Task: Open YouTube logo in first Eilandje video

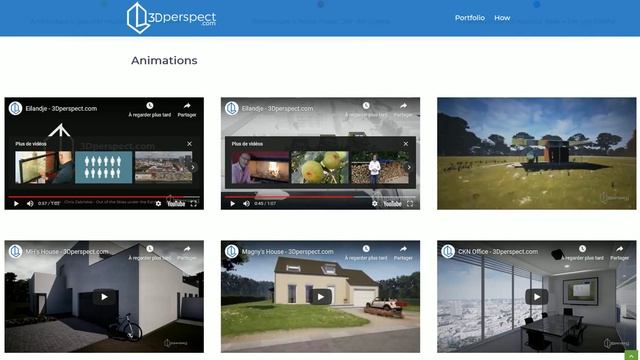Action: tap(176, 203)
